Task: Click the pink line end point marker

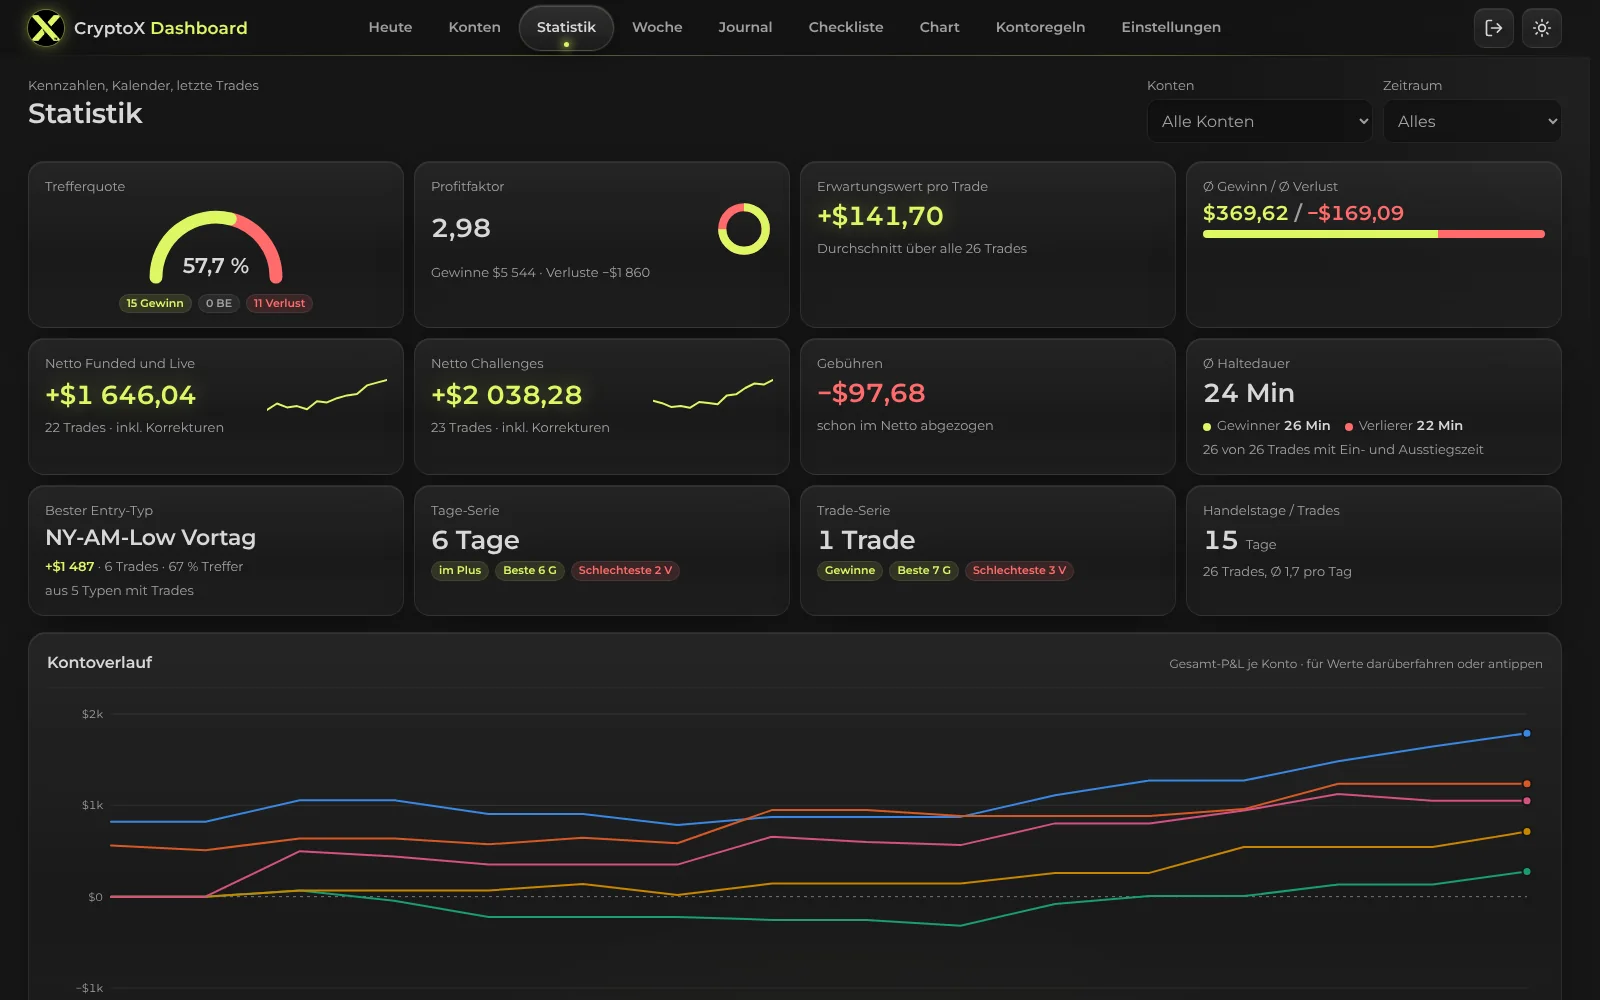Action: 1526,800
